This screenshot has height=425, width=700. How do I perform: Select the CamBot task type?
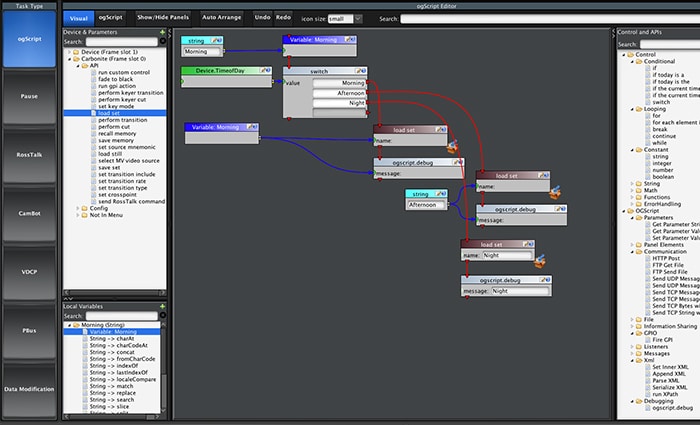29,213
